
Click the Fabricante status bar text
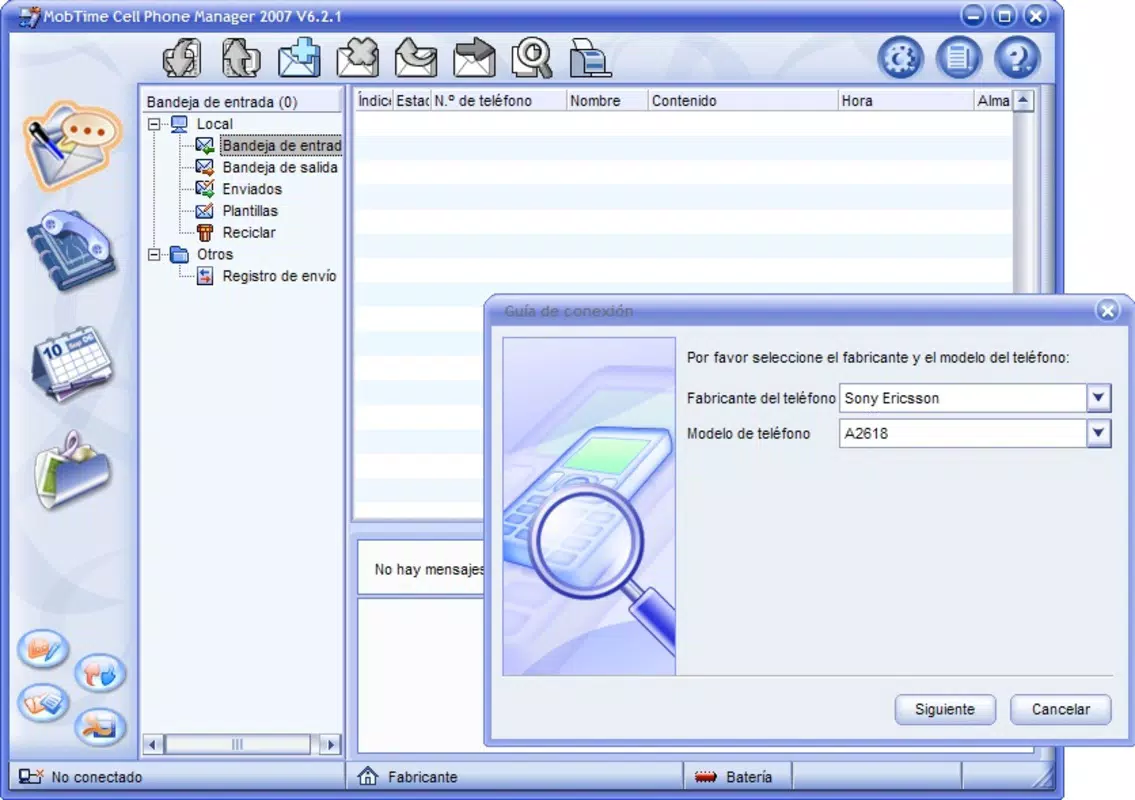point(422,777)
